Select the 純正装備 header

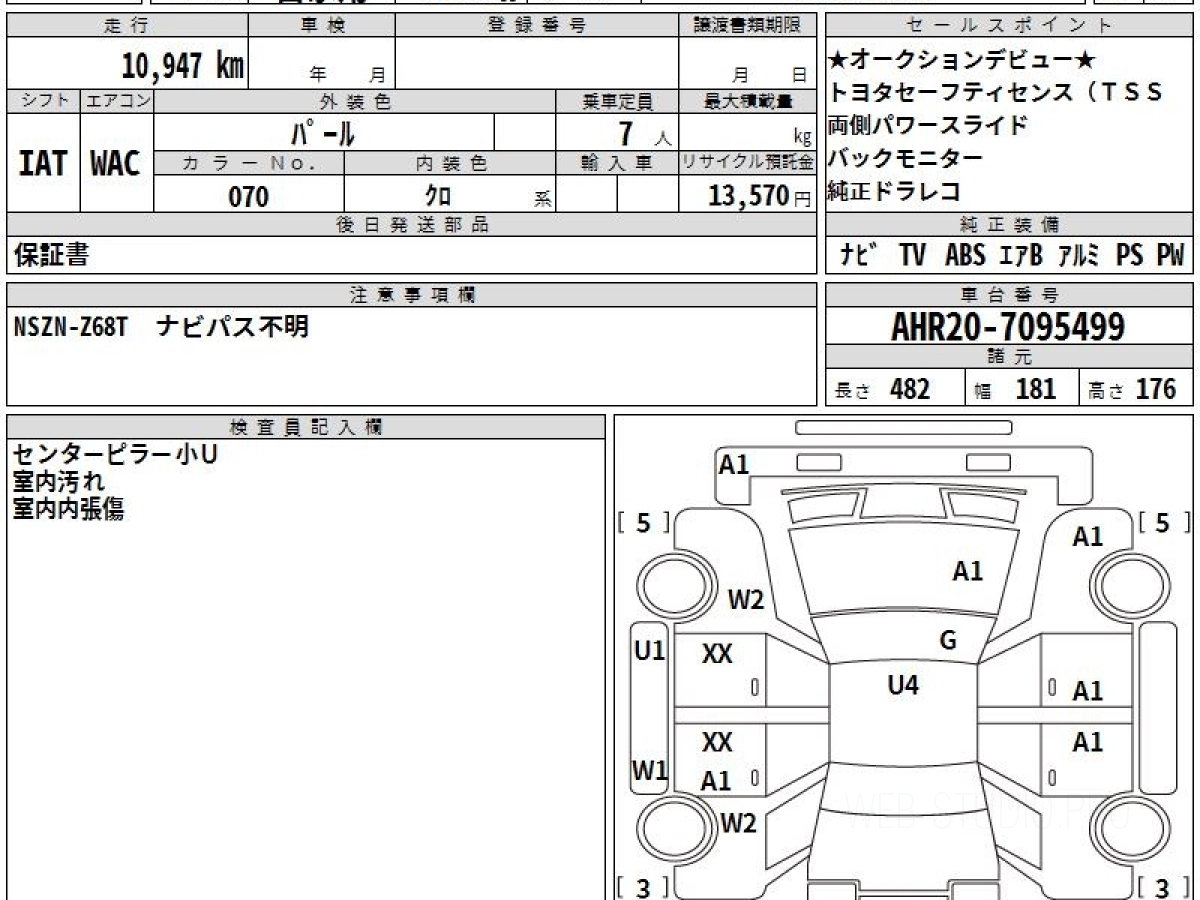click(x=1010, y=225)
